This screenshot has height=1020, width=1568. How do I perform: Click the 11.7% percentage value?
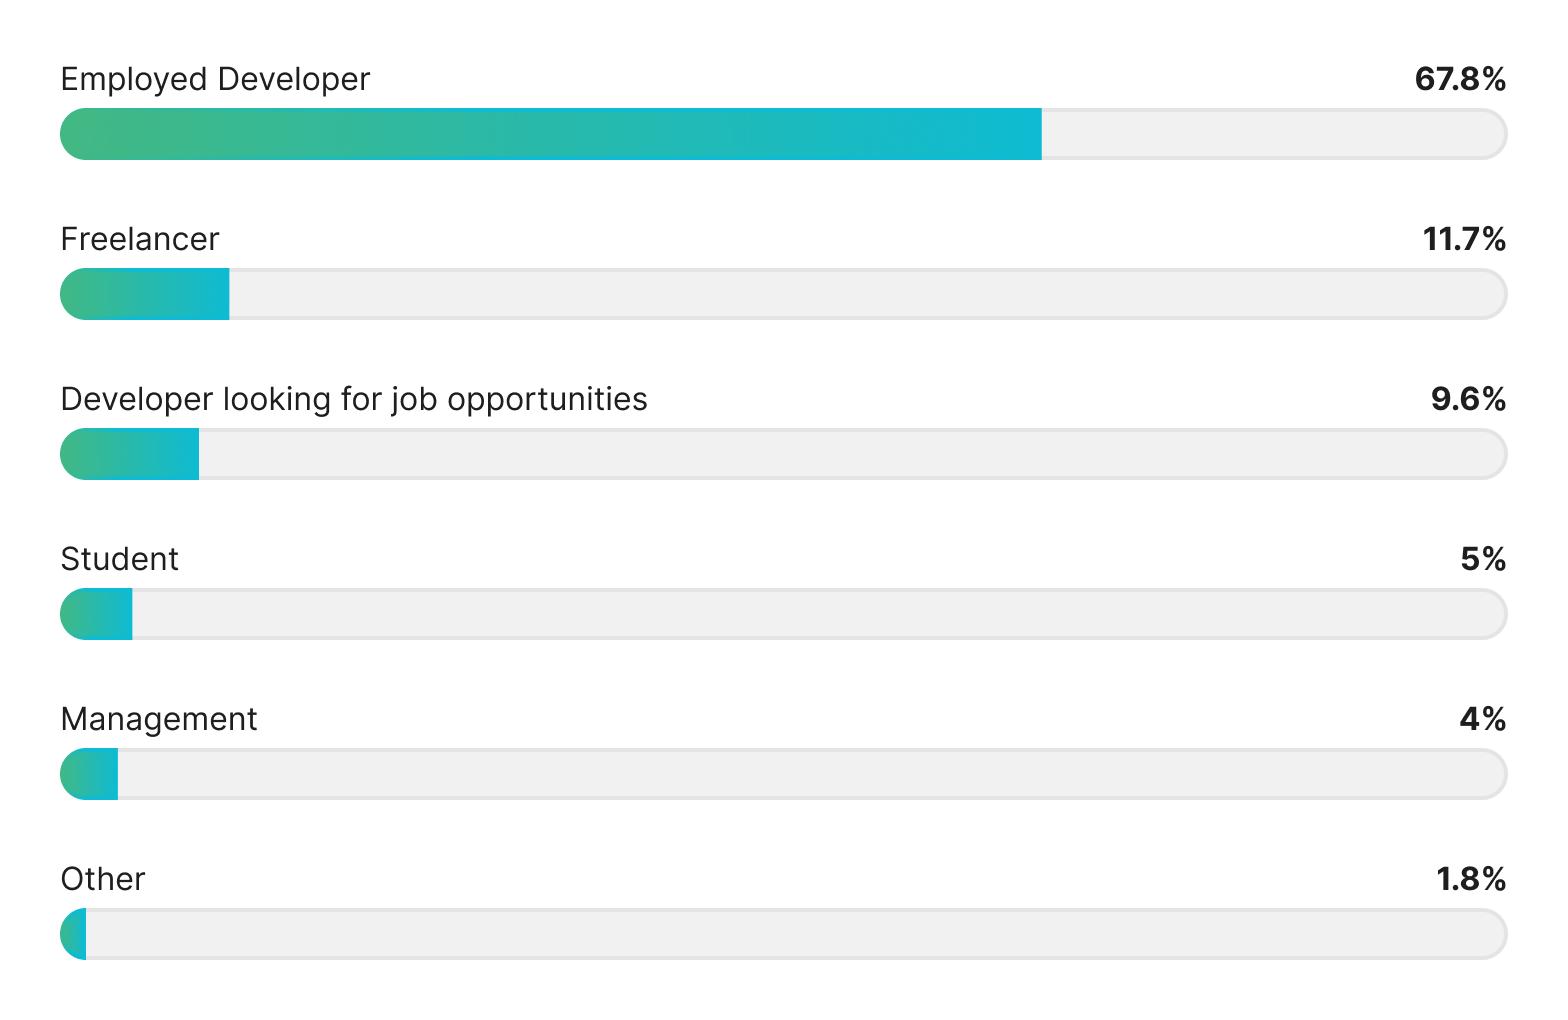[1464, 239]
